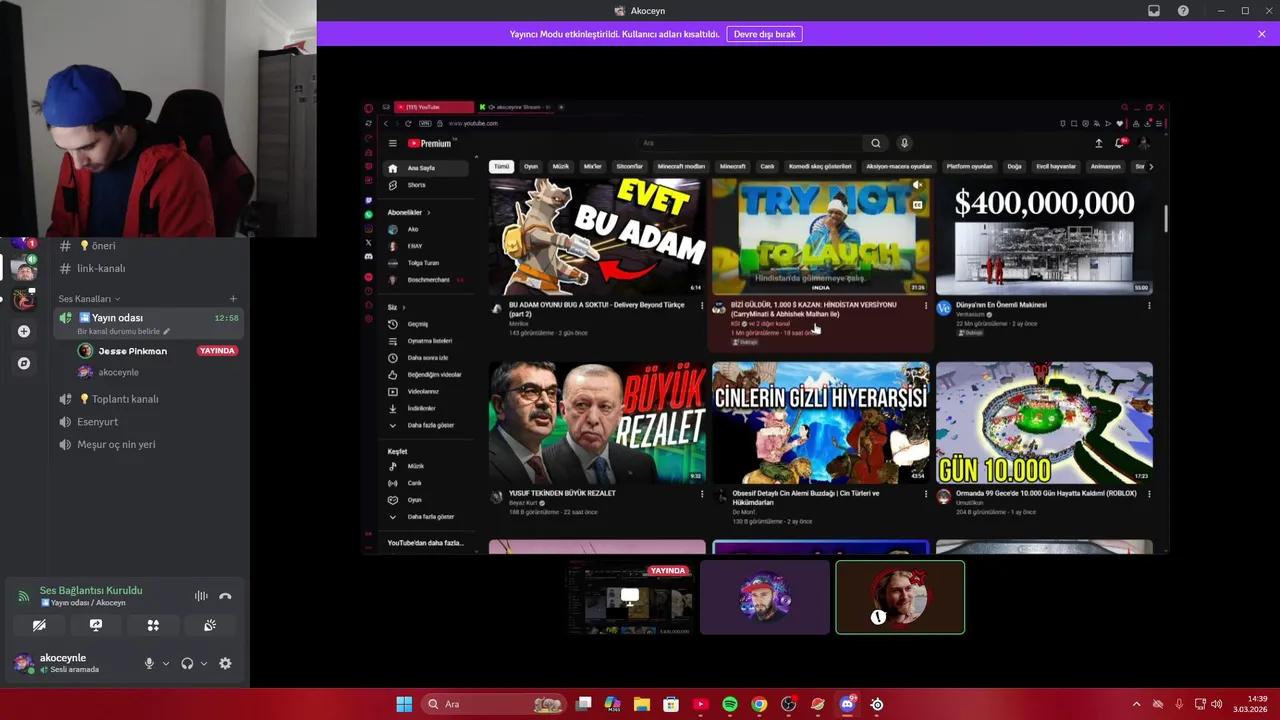Click the first Daha fazla göster under İndirilenler

click(430, 425)
